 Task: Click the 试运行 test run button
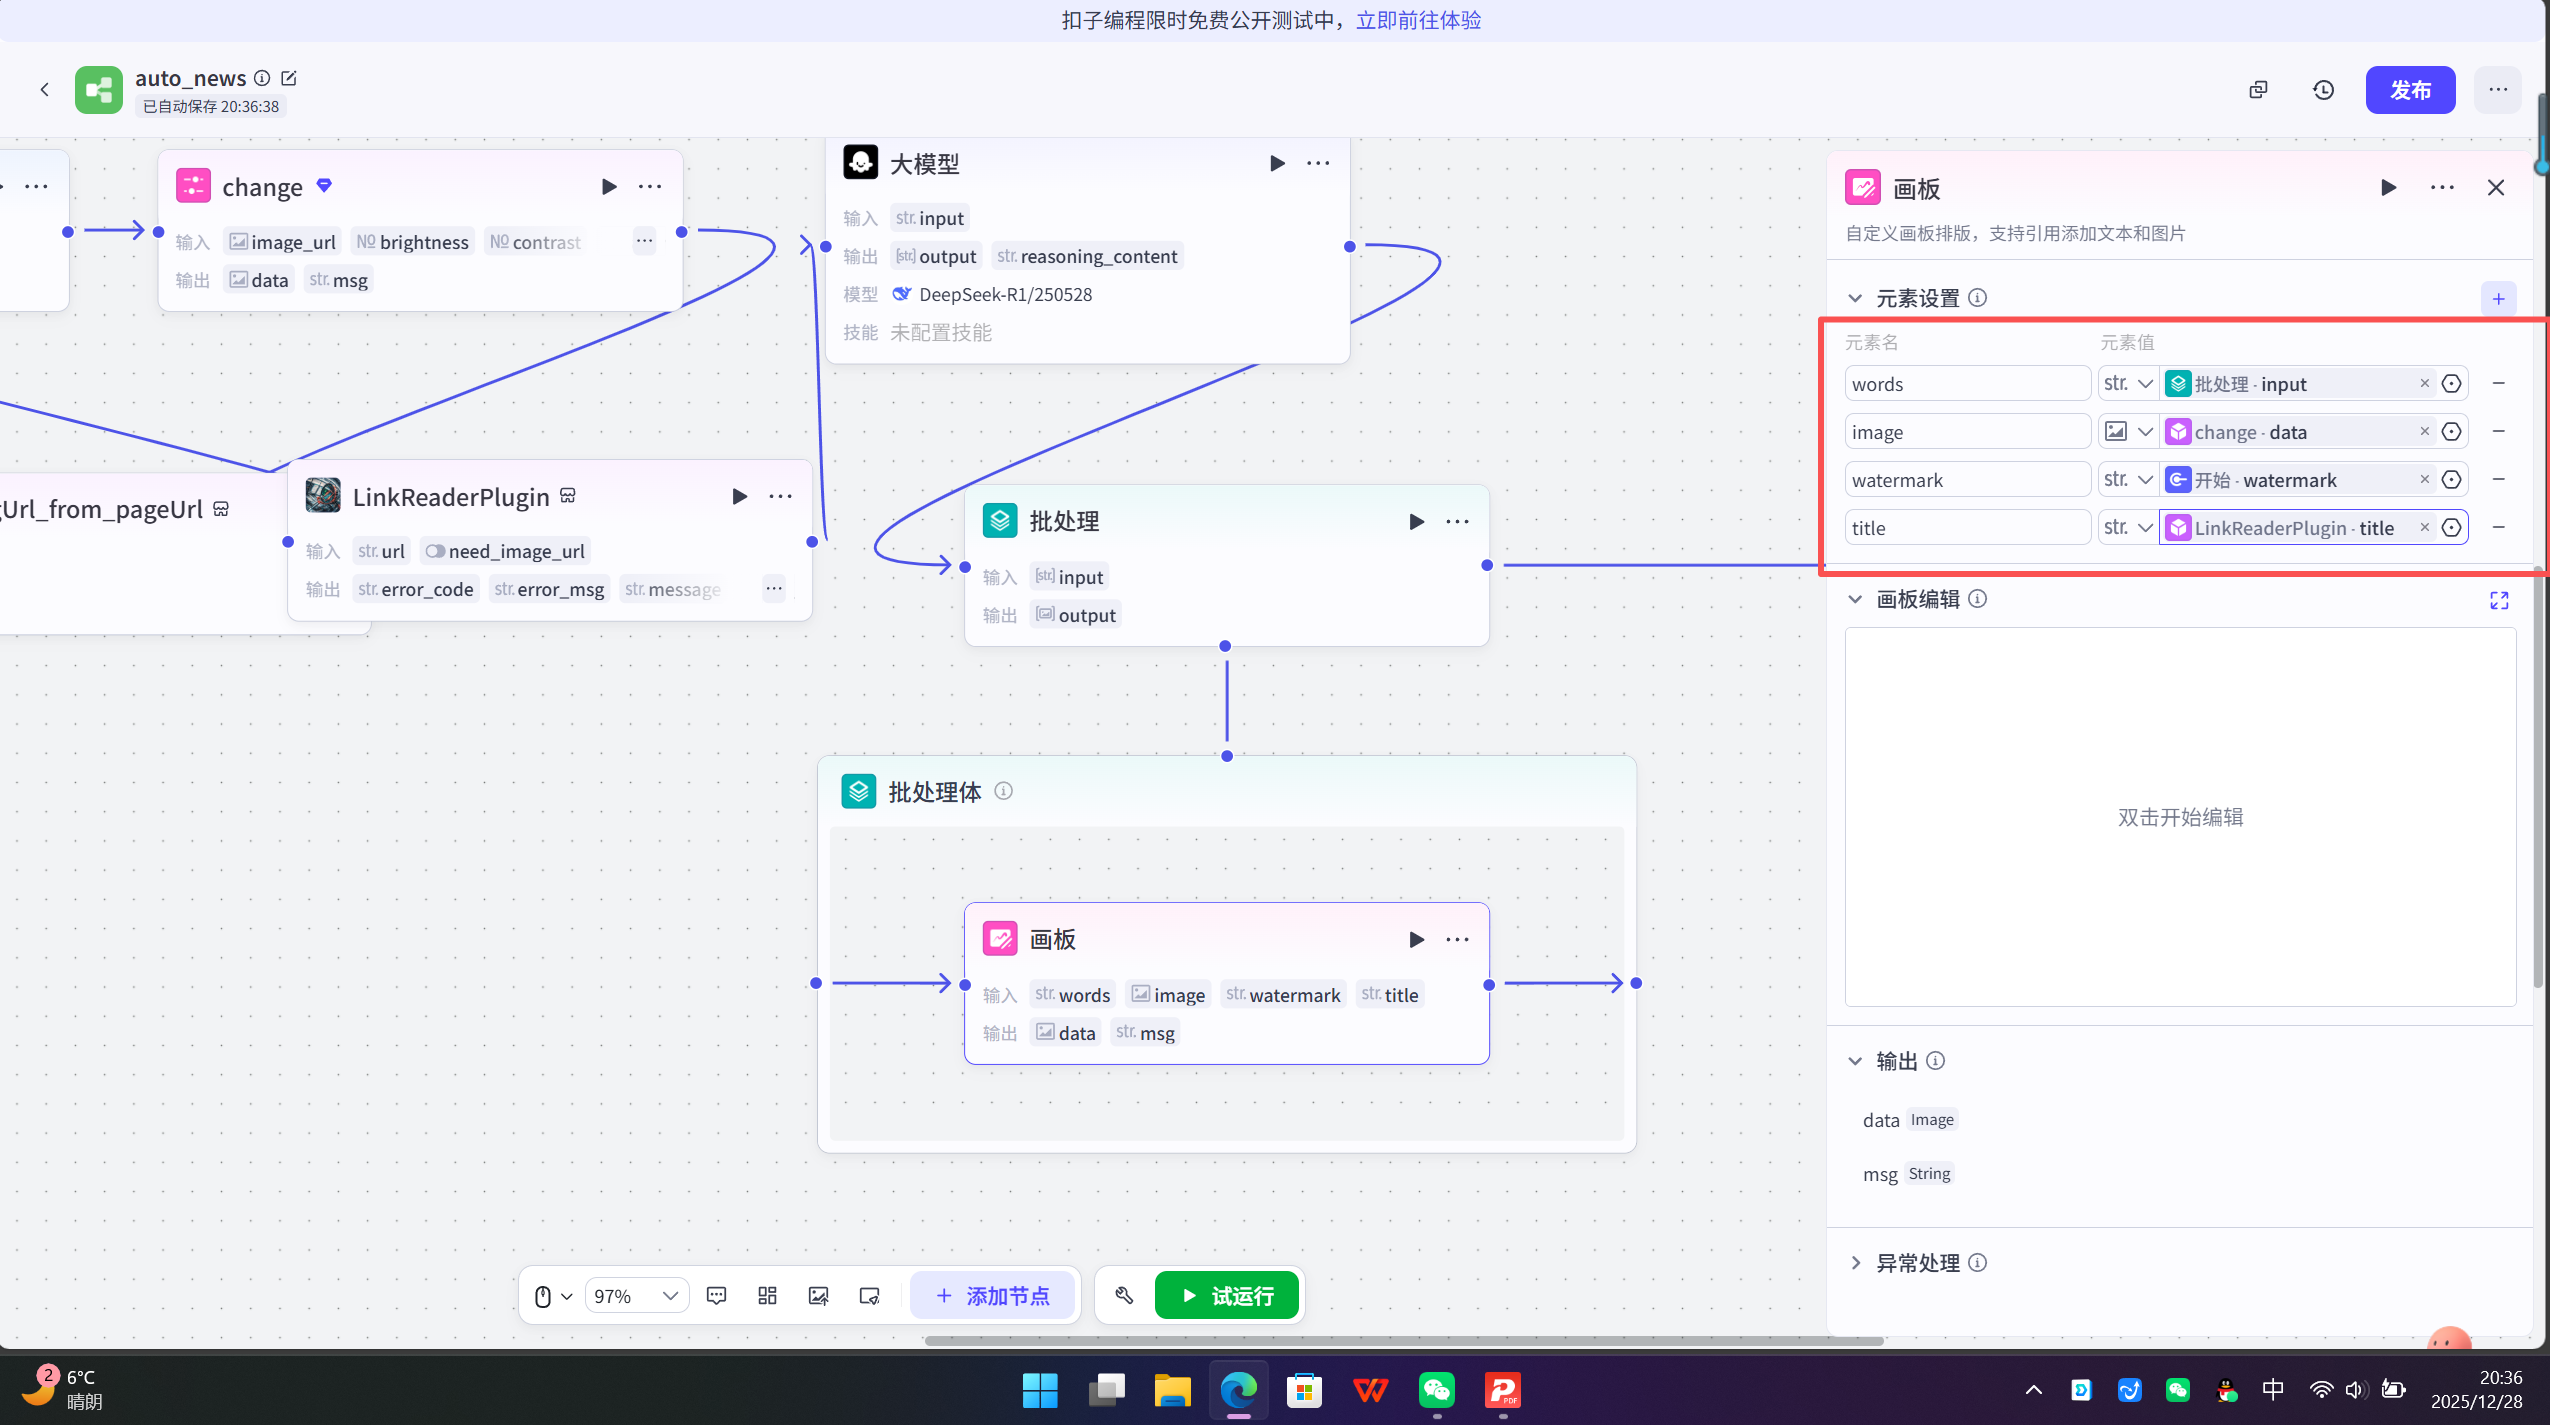[x=1226, y=1295]
